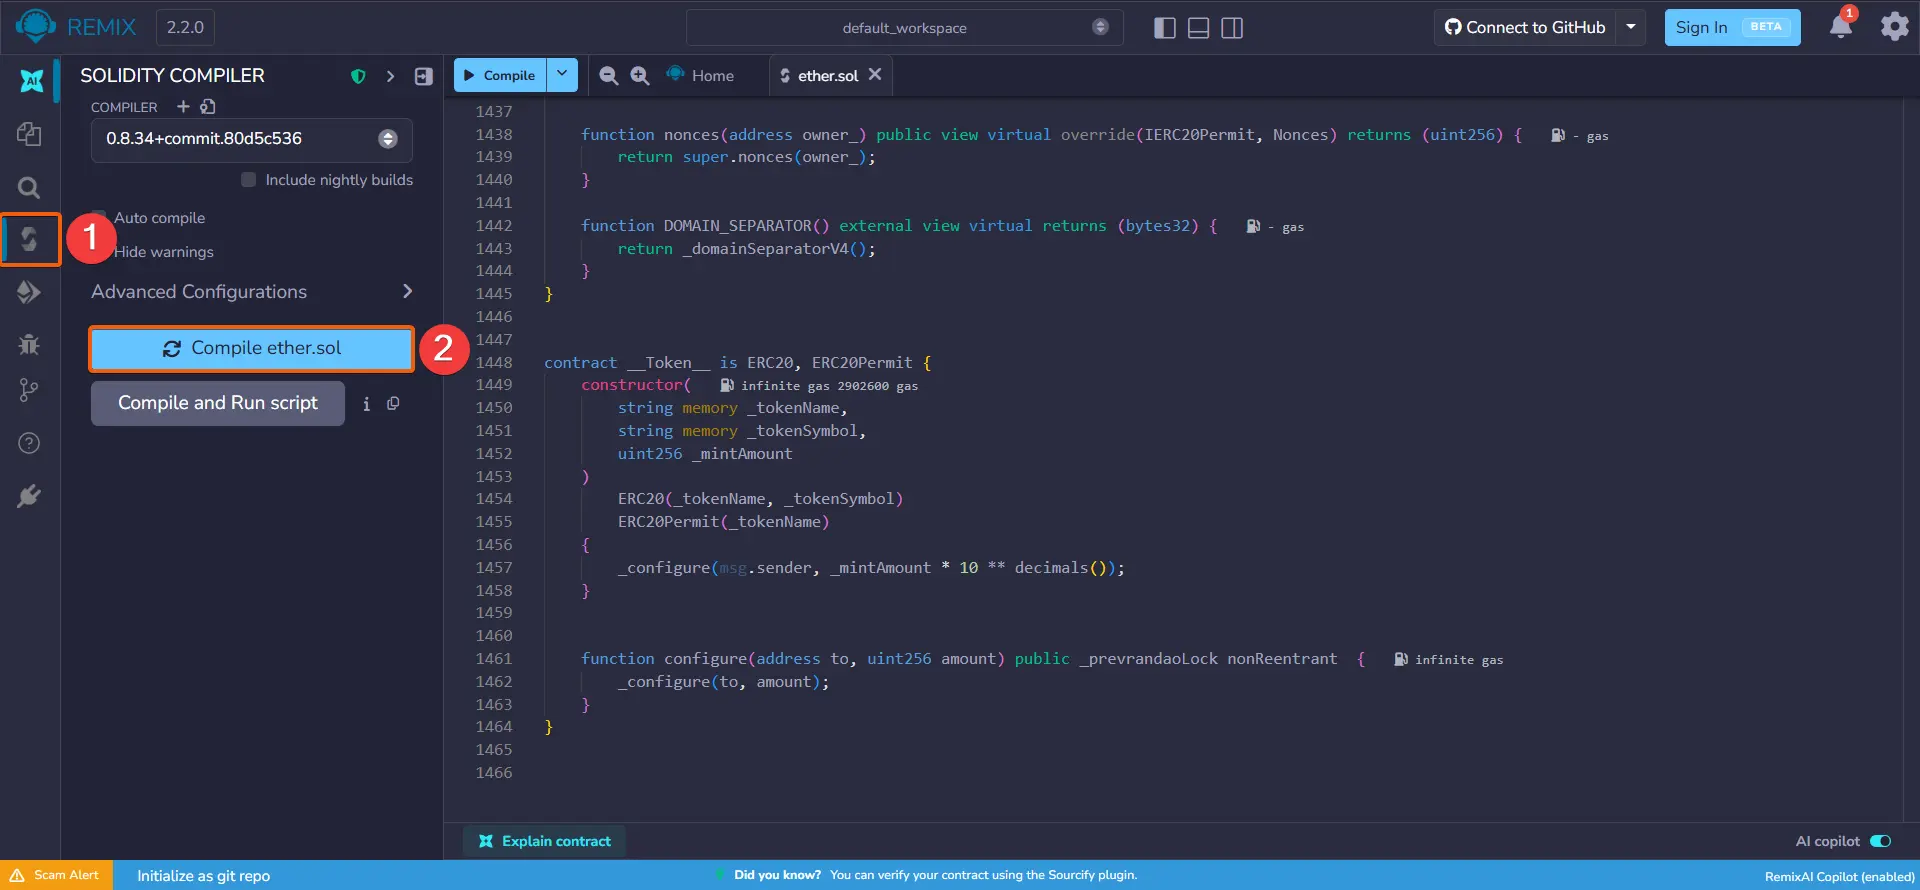This screenshot has width=1920, height=890.
Task: Click Compile and Run script button
Action: tap(218, 403)
